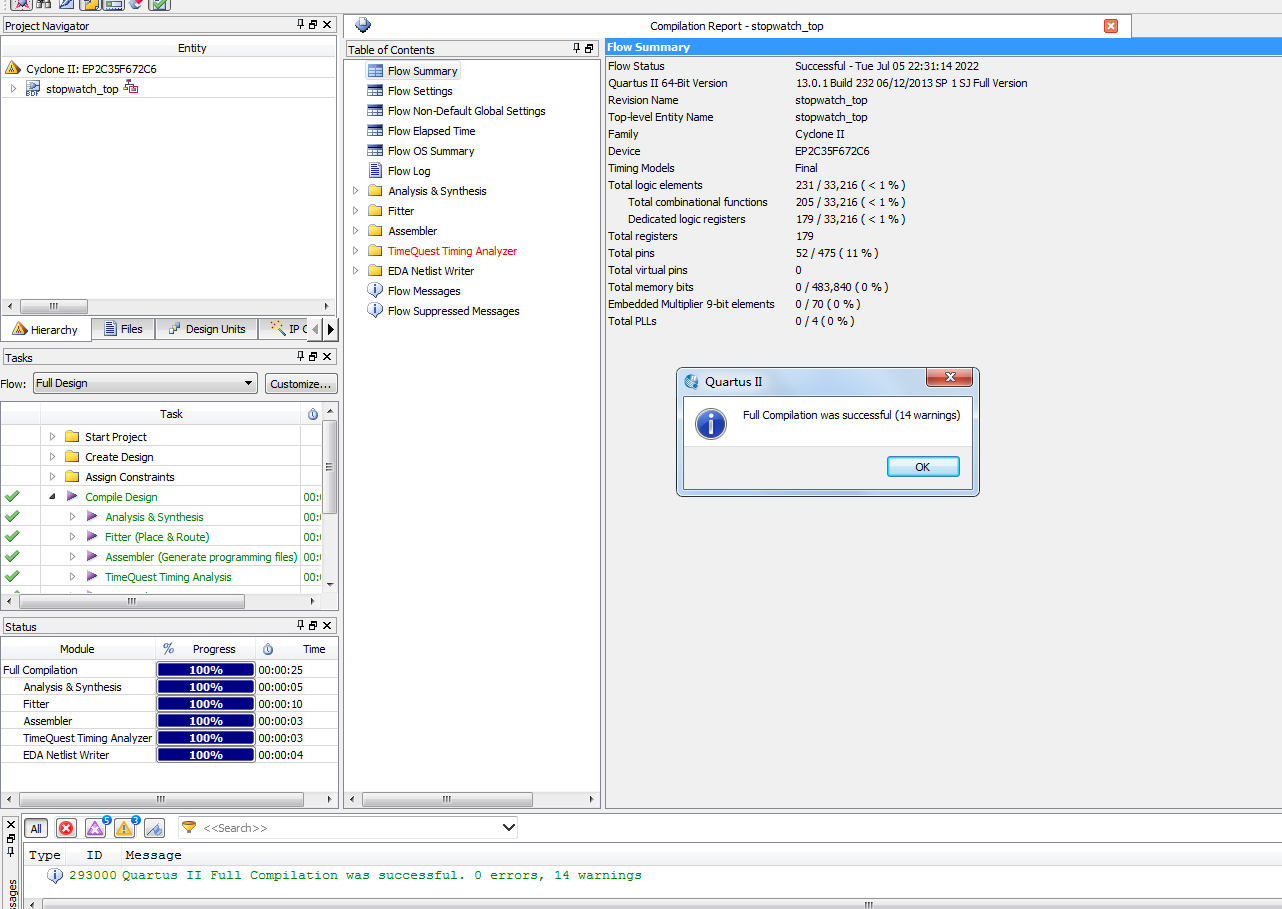The width and height of the screenshot is (1282, 909).
Task: Click the EDA Netlist Writer progress bar
Action: click(x=206, y=755)
